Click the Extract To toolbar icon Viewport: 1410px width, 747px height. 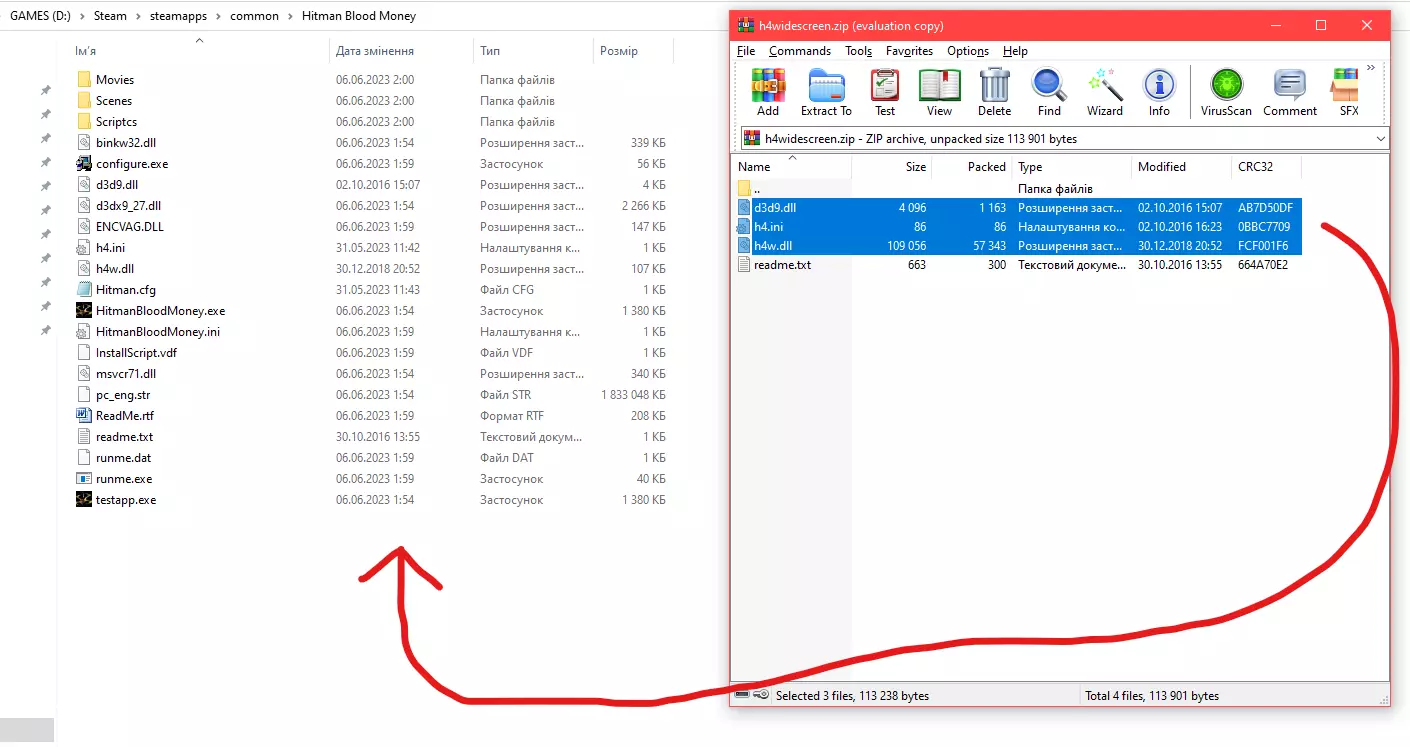[826, 93]
